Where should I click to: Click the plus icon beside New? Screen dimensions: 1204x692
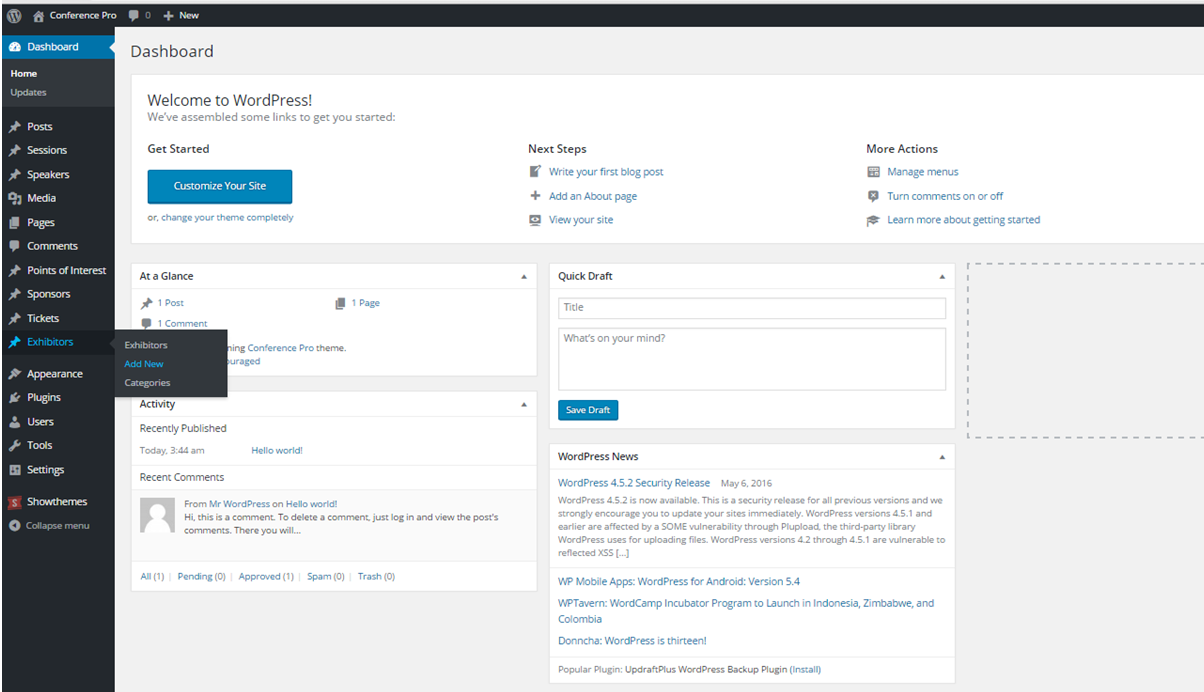point(169,15)
